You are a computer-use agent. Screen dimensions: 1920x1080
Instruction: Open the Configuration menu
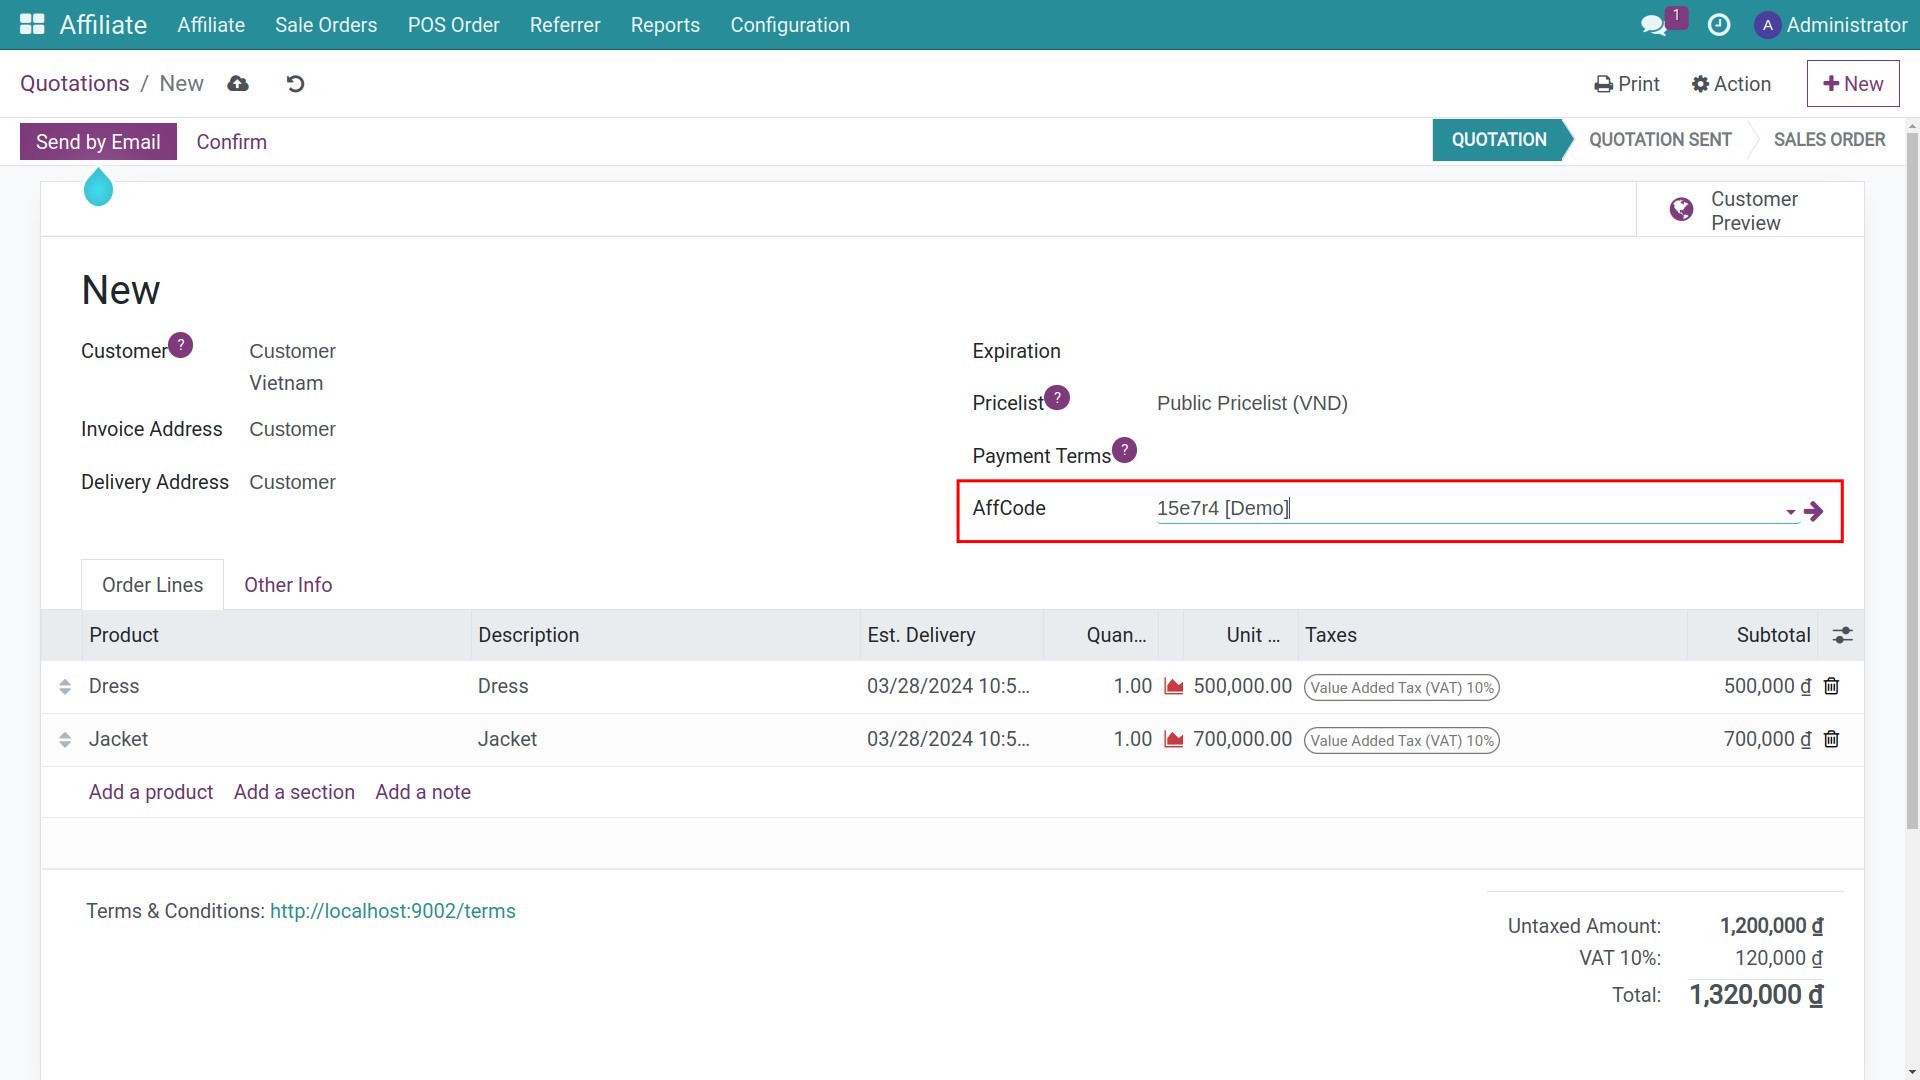(790, 25)
